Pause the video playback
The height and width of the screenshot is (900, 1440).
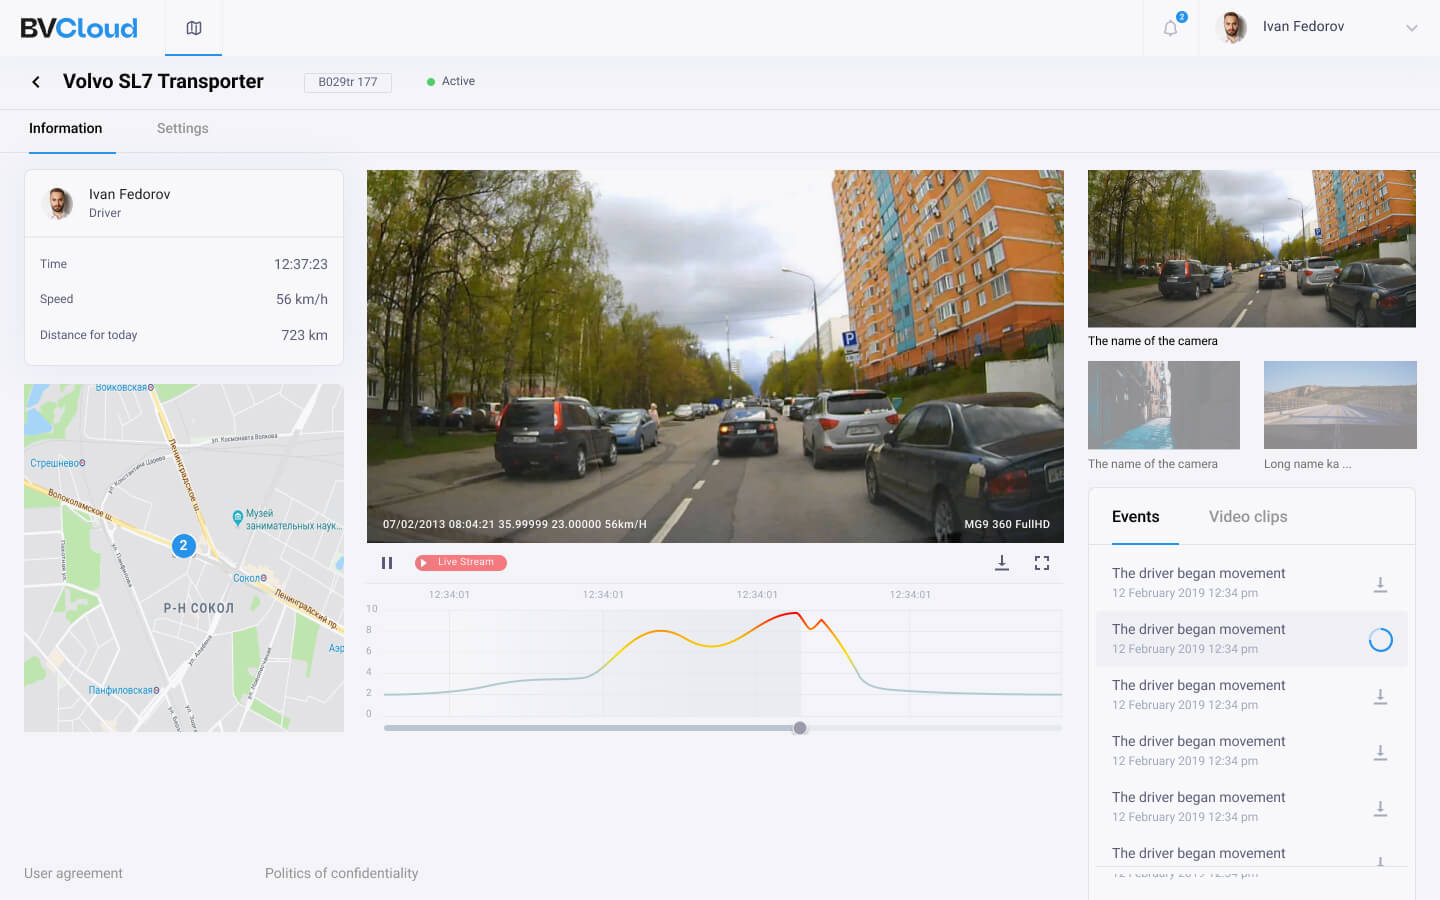coord(387,563)
